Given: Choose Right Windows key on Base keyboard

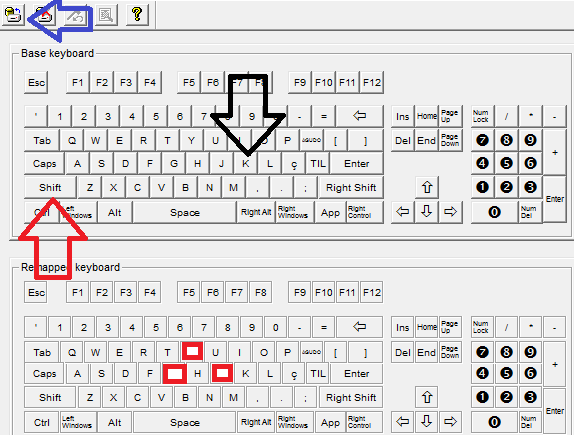Looking at the screenshot, I should click(295, 212).
